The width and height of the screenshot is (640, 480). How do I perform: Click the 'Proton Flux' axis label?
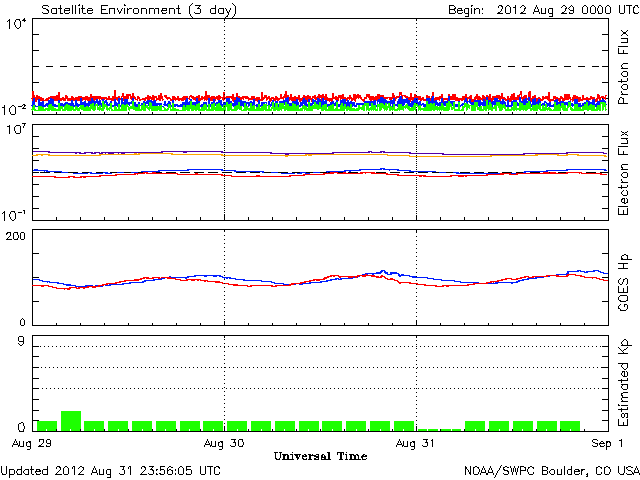[623, 67]
